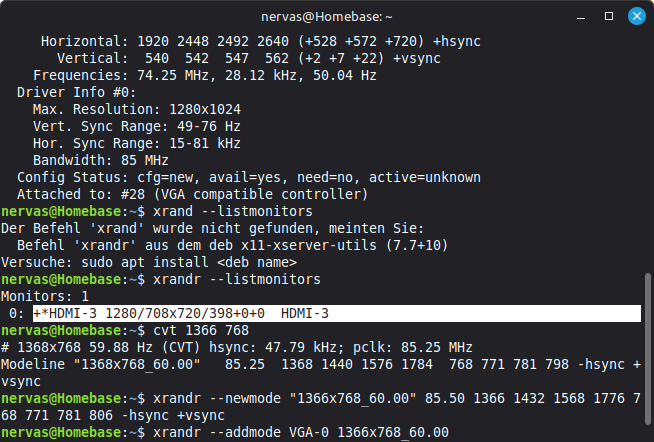This screenshot has width=654, height=442.
Task: Click the 'Monitors: 1' output line
Action: pos(44,296)
